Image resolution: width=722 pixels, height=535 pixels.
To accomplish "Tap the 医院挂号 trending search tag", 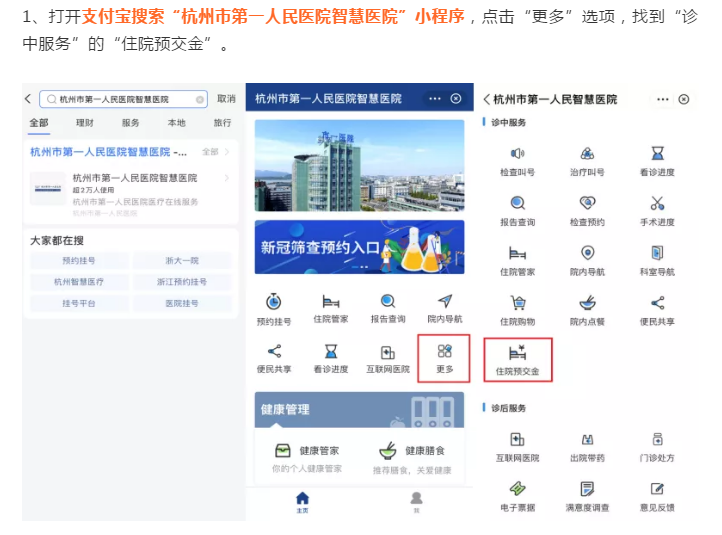I will pyautogui.click(x=182, y=303).
